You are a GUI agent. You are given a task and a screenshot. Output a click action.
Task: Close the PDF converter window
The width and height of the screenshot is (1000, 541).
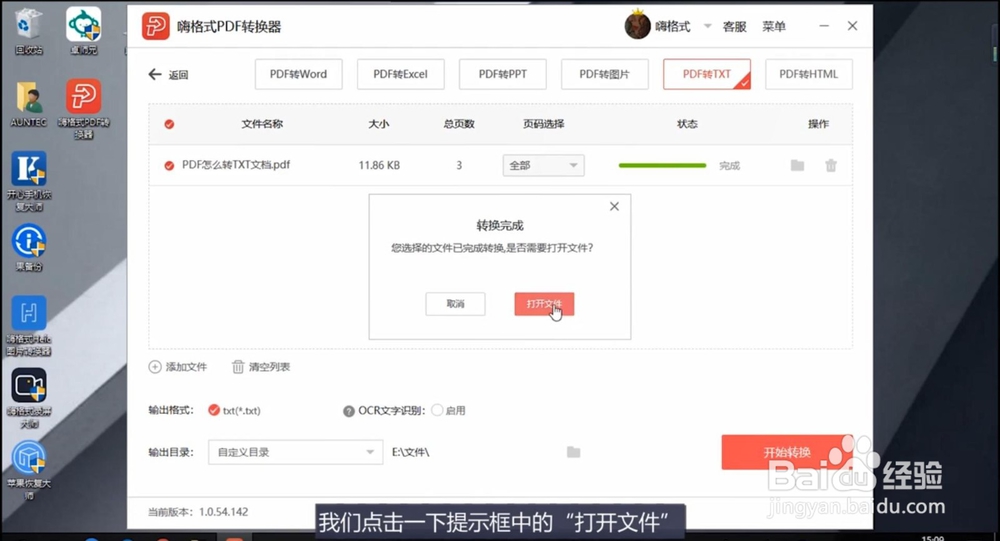coord(852,26)
